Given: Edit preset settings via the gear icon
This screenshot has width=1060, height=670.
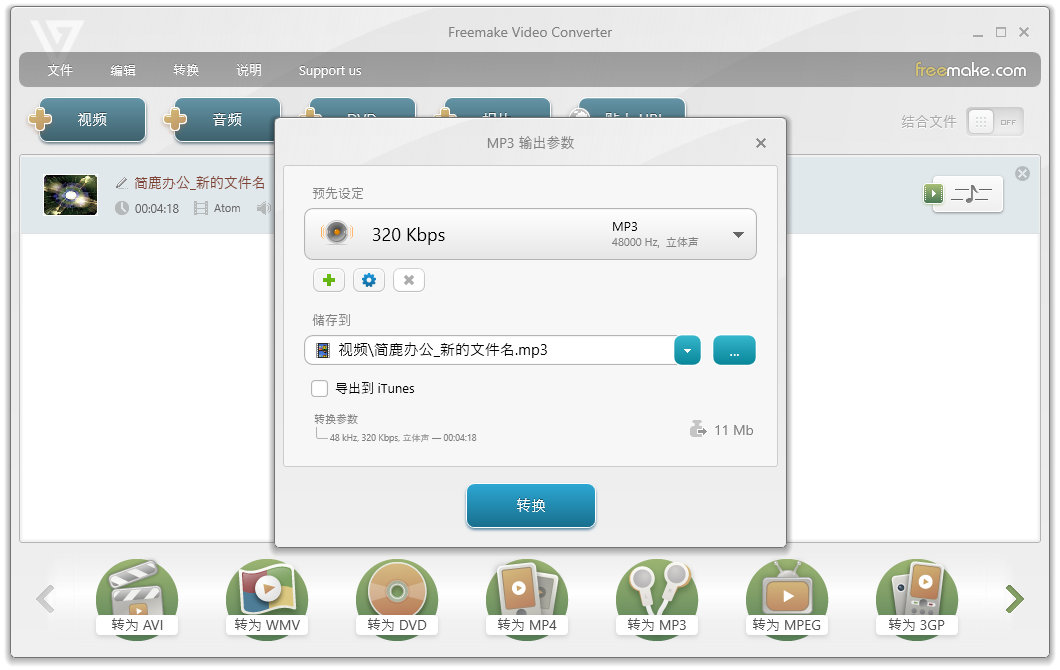Looking at the screenshot, I should (368, 280).
